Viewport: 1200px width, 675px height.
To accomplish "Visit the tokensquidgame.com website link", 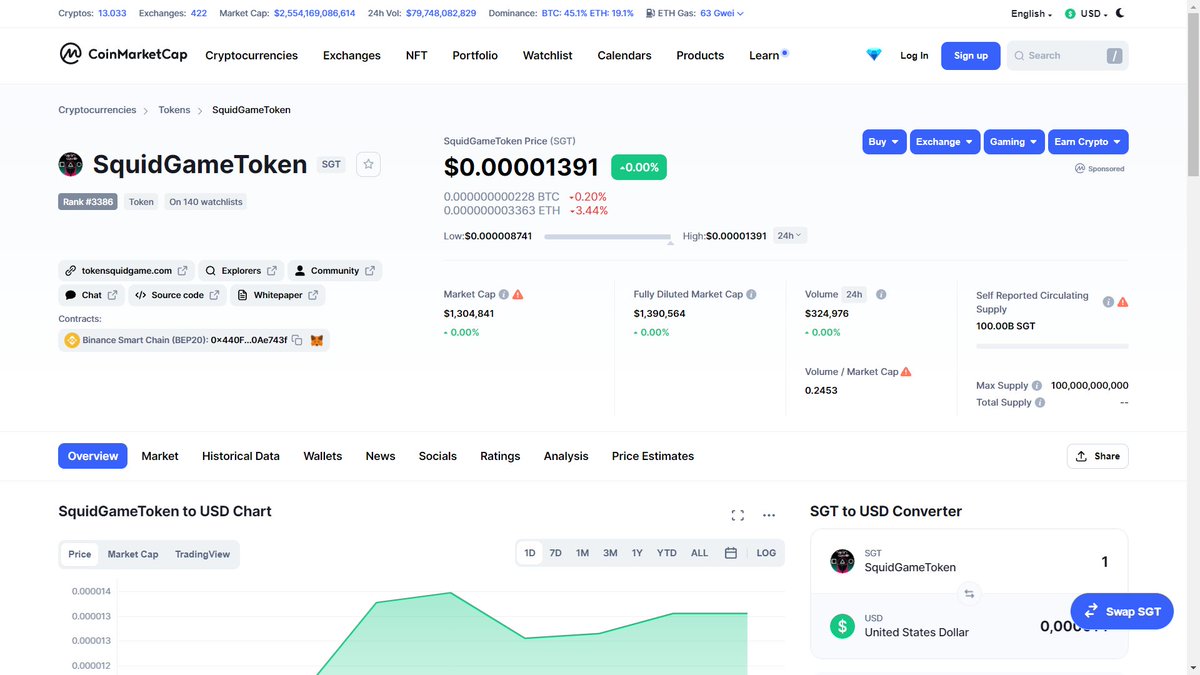I will tap(126, 270).
